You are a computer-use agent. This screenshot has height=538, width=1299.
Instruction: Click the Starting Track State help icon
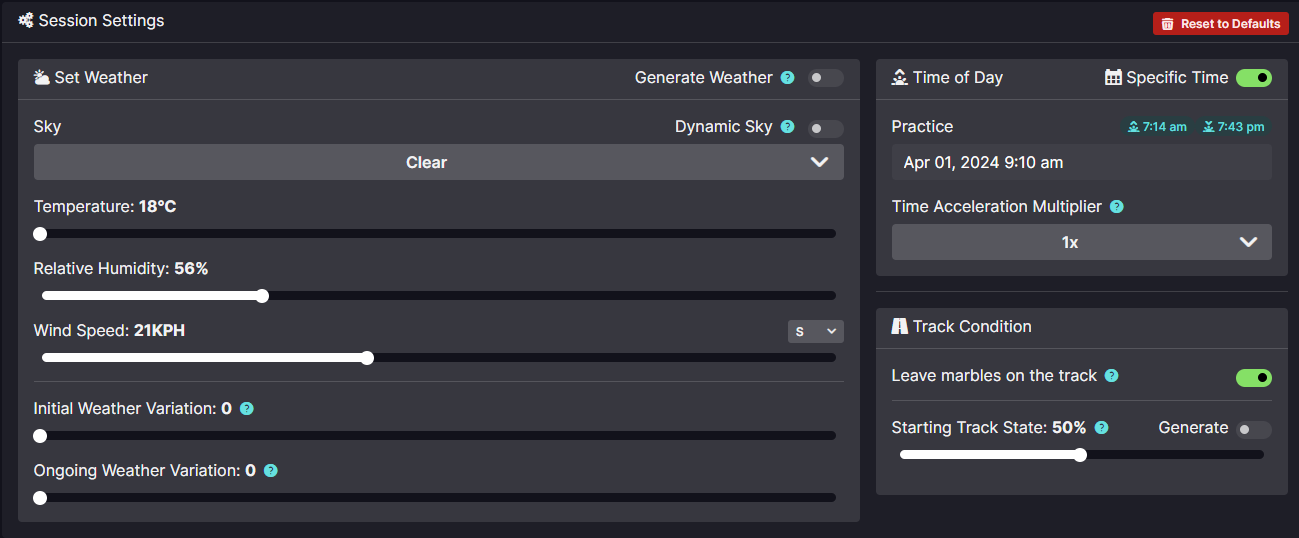pos(1102,428)
